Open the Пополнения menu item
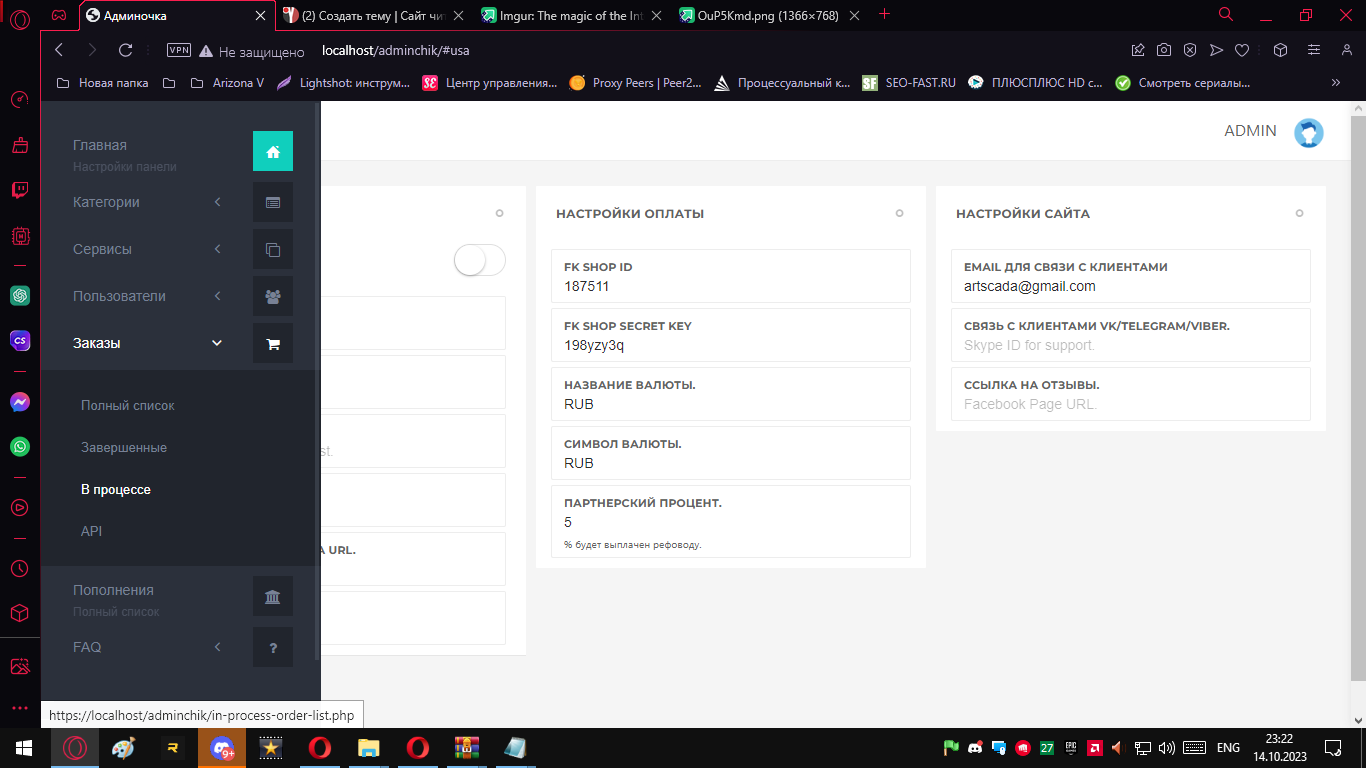Image resolution: width=1366 pixels, height=768 pixels. (x=113, y=590)
